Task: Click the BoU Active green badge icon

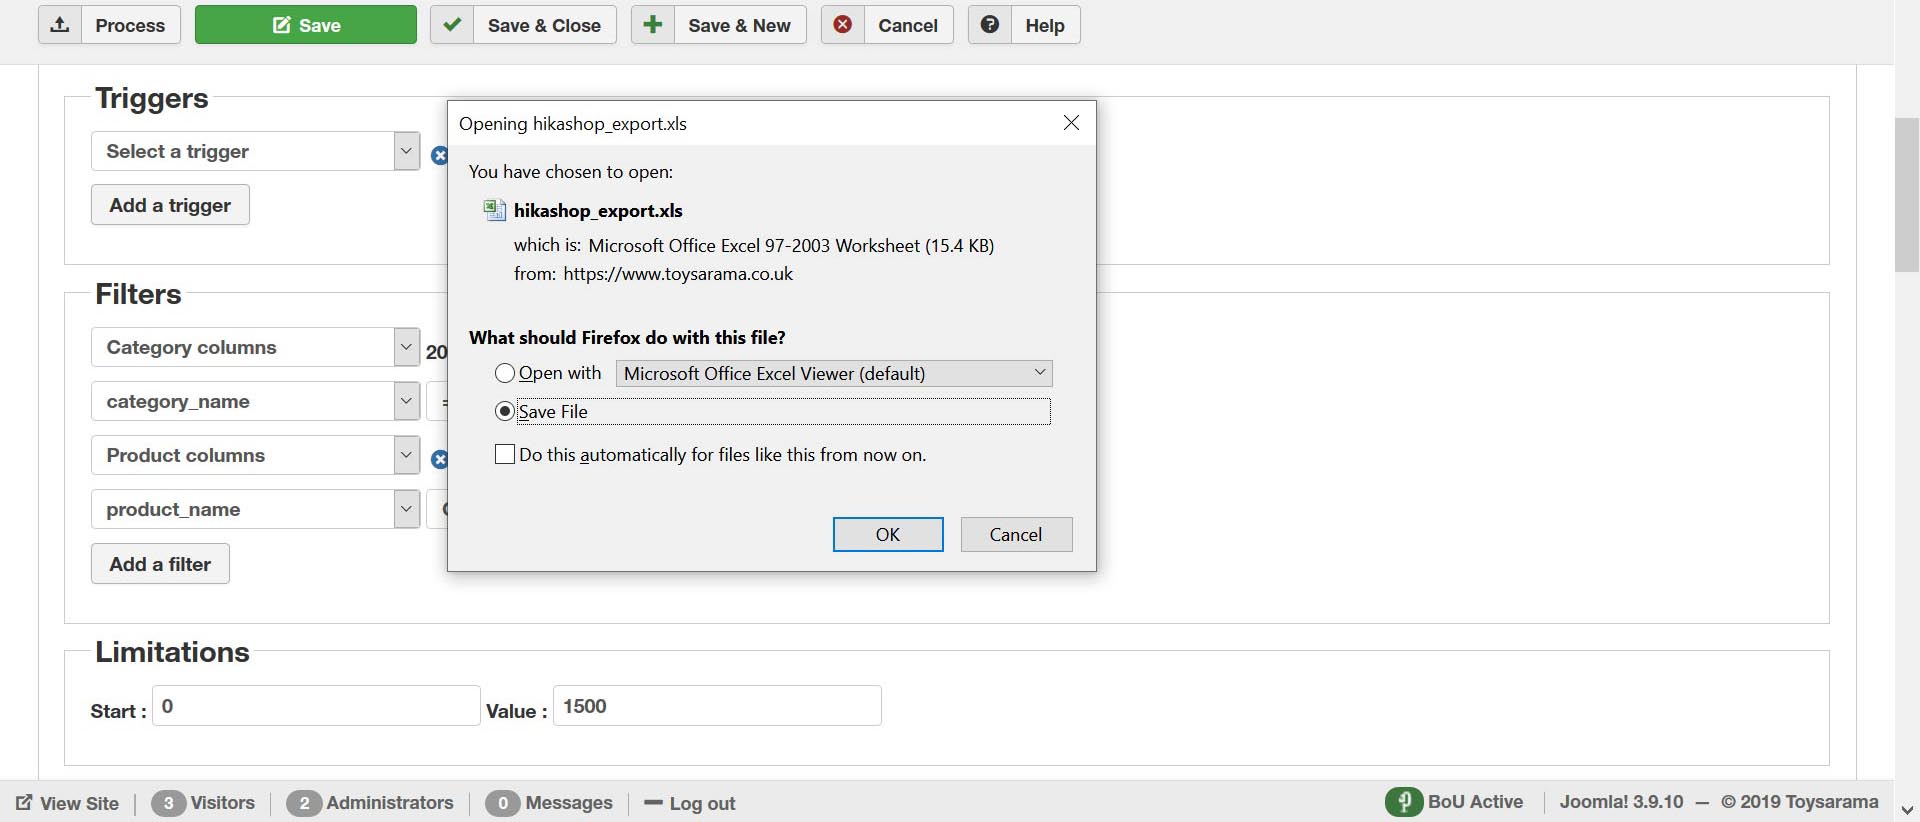Action: click(1404, 802)
